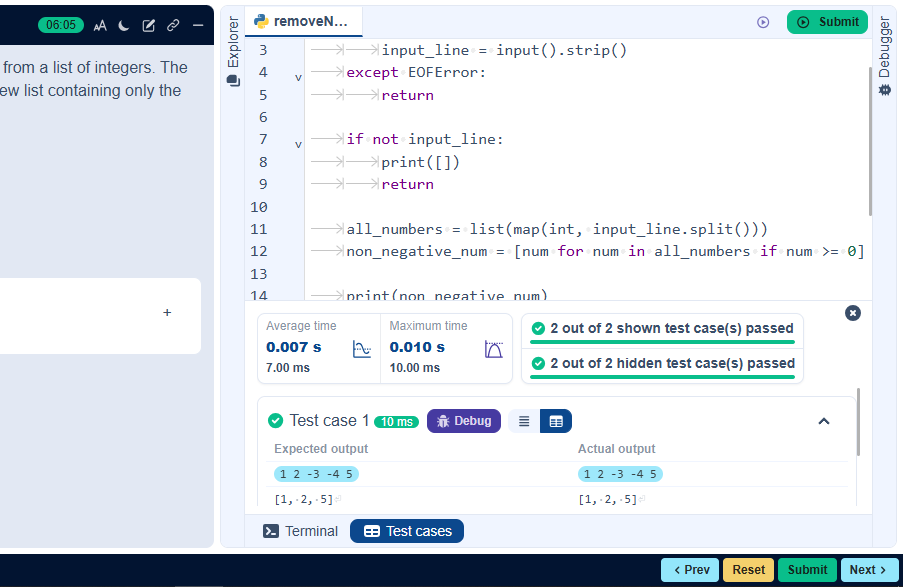This screenshot has height=587, width=903.
Task: Click actual input chip 1 2 -3 -4 5
Action: click(620, 474)
